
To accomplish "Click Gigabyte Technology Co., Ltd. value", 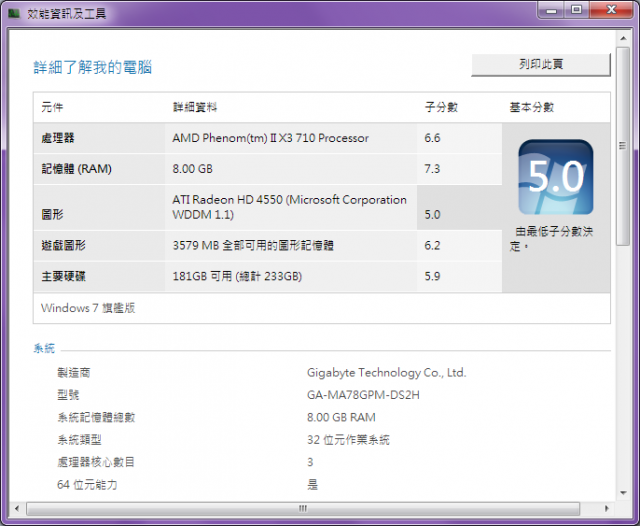I will click(x=387, y=373).
